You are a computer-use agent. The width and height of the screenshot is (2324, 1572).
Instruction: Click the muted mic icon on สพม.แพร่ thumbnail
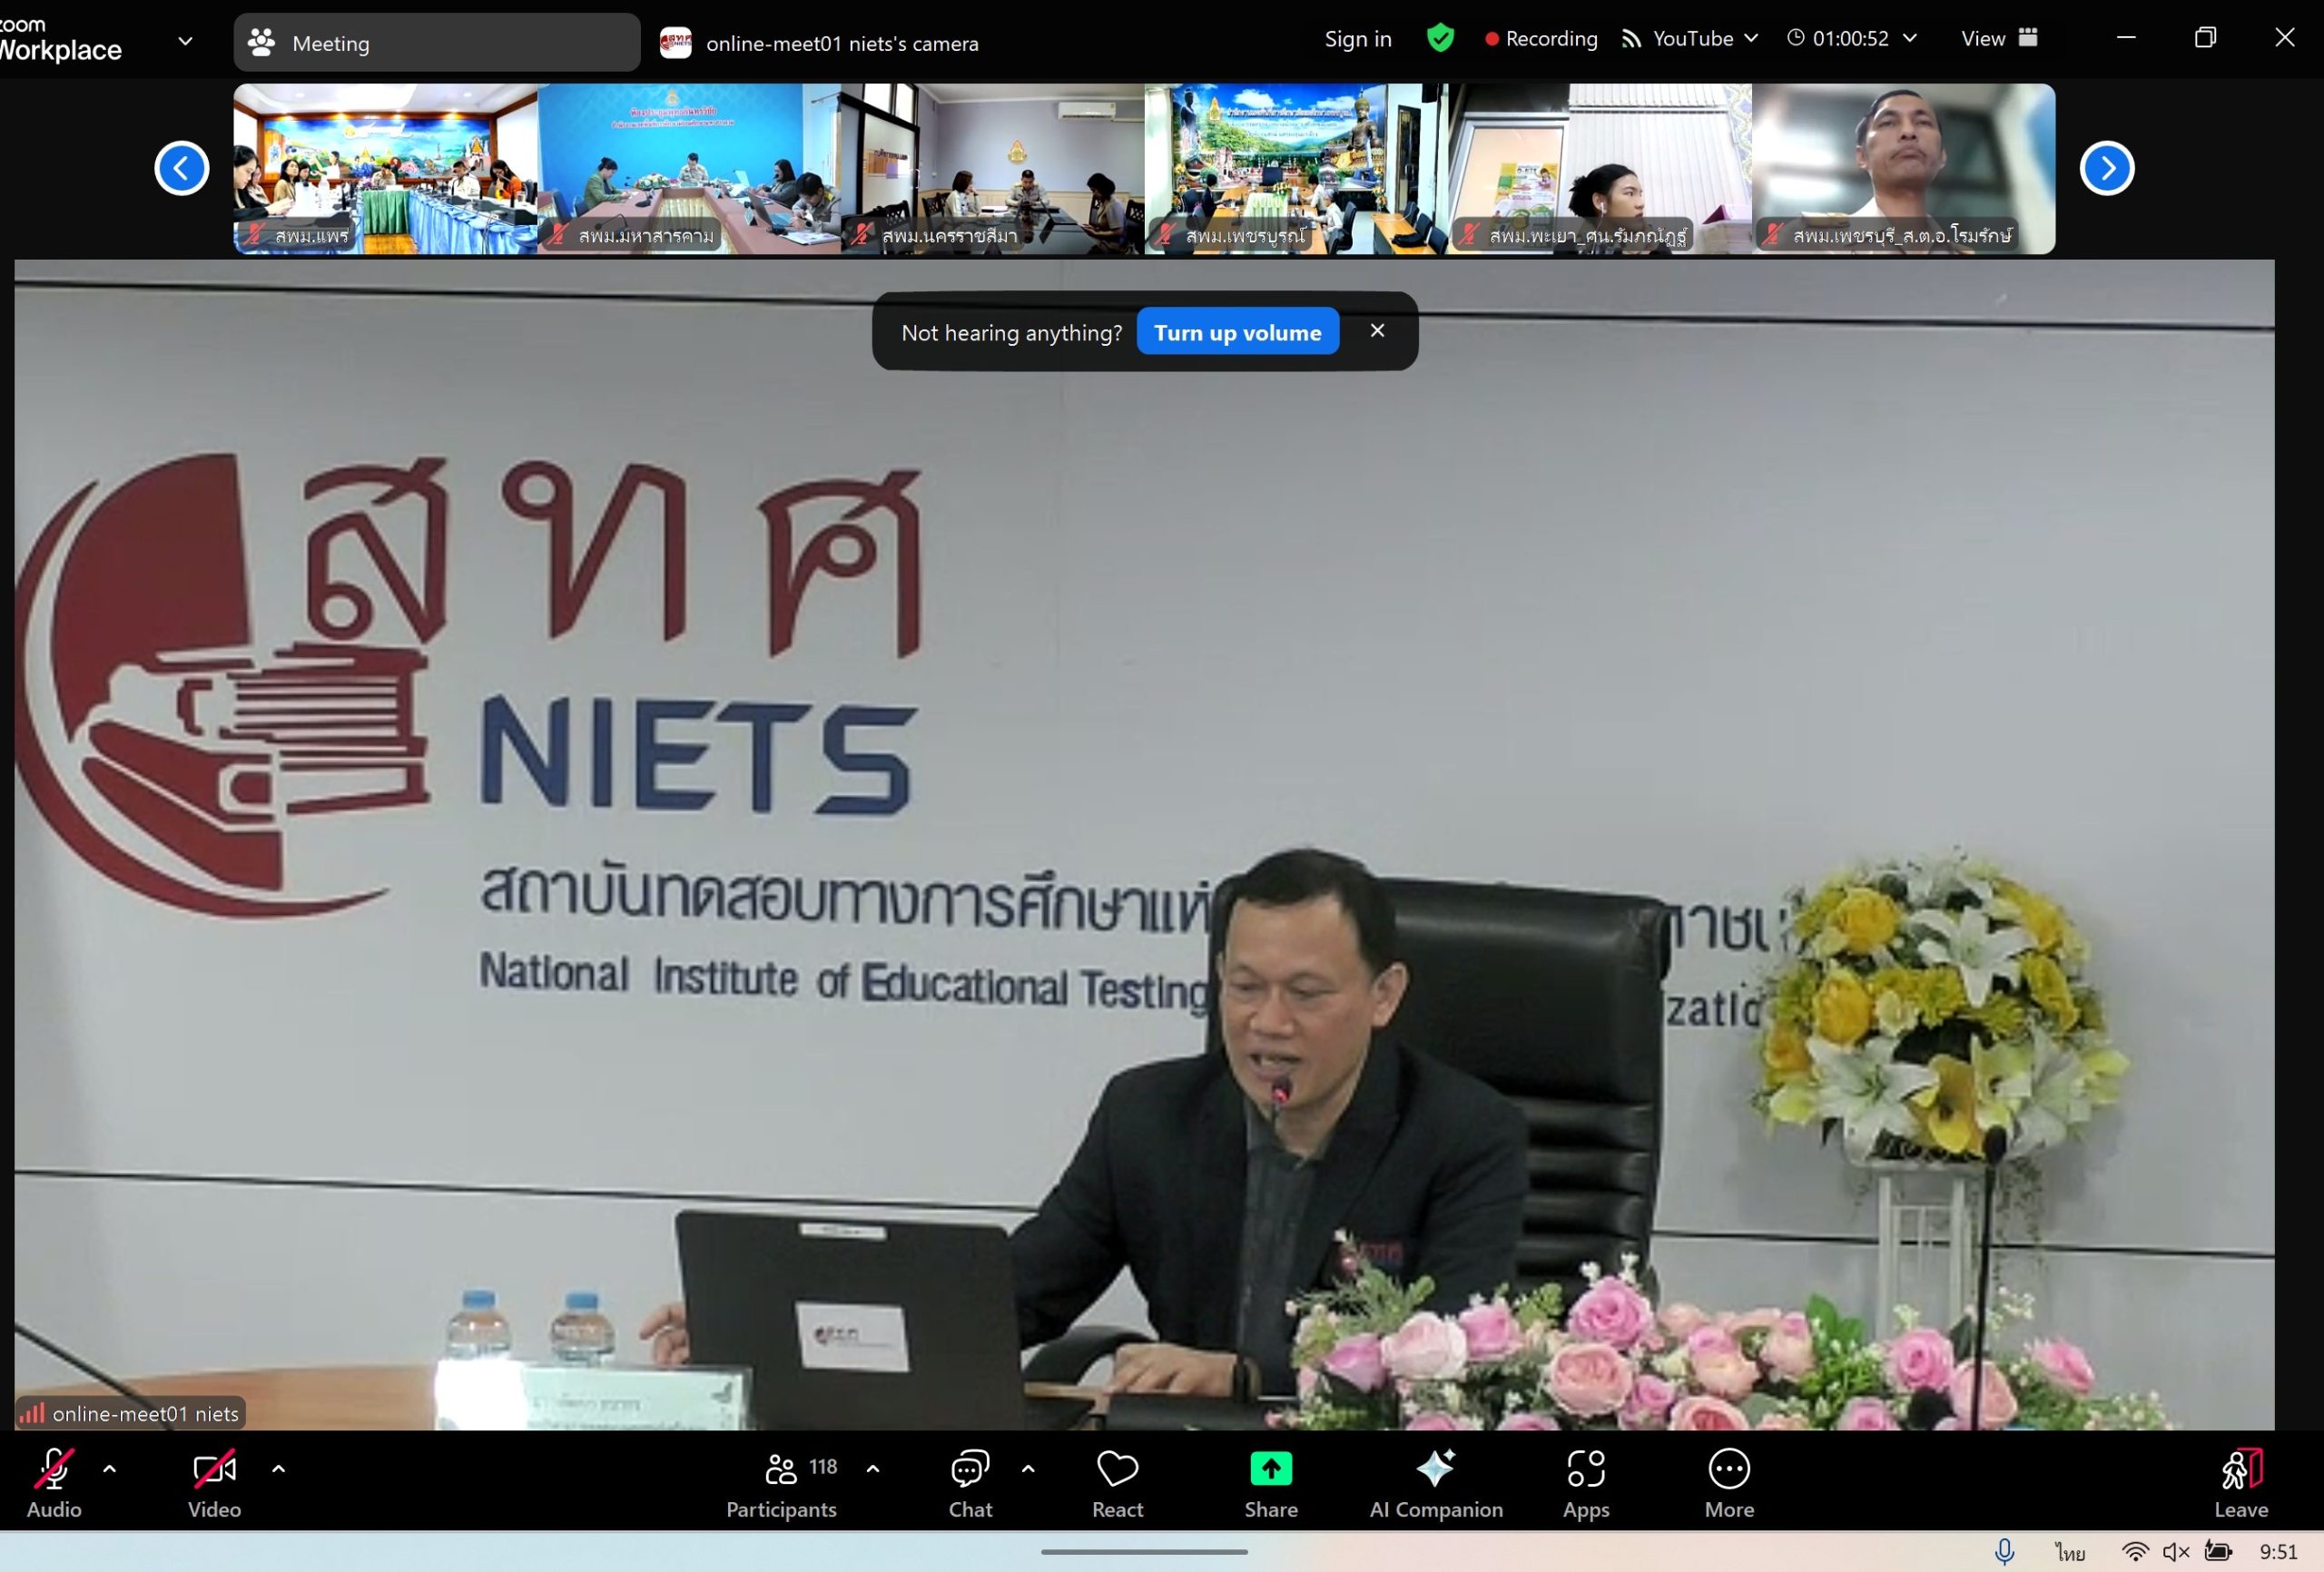[255, 235]
